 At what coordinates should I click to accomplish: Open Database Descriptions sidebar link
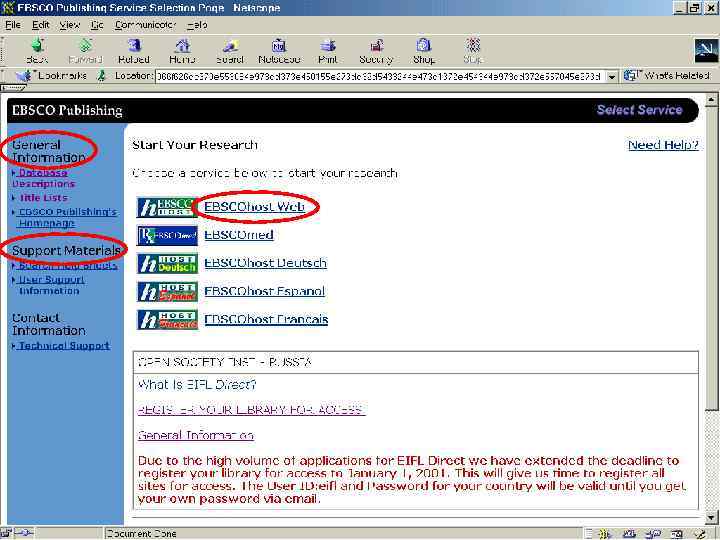pos(43,178)
